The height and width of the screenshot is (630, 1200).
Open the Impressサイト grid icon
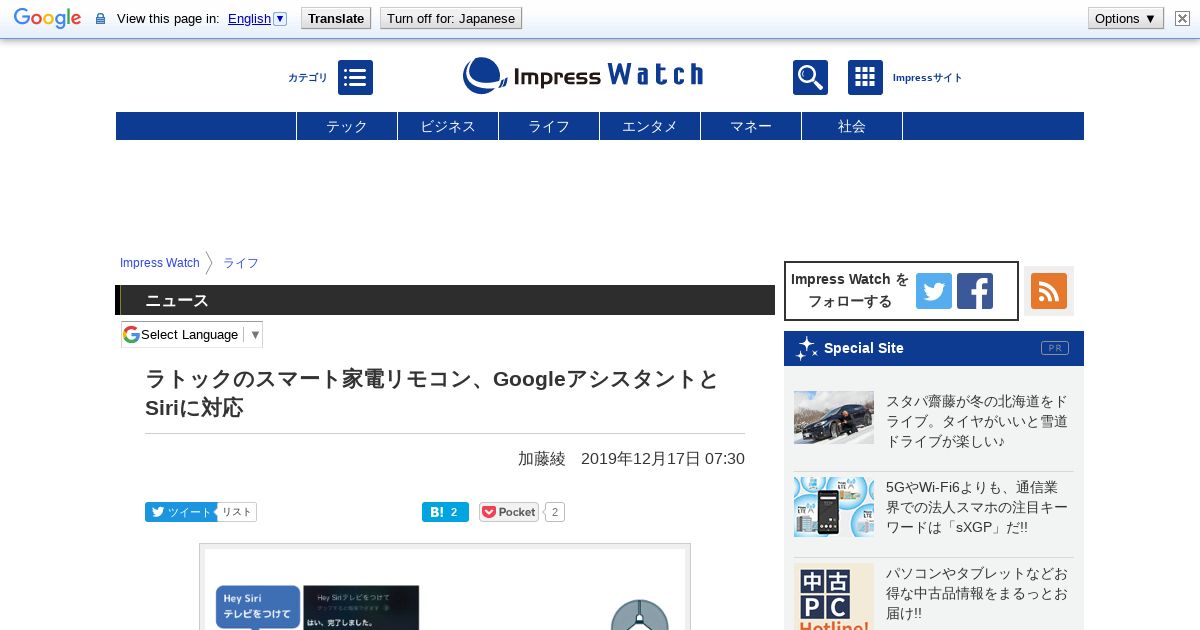tap(865, 77)
